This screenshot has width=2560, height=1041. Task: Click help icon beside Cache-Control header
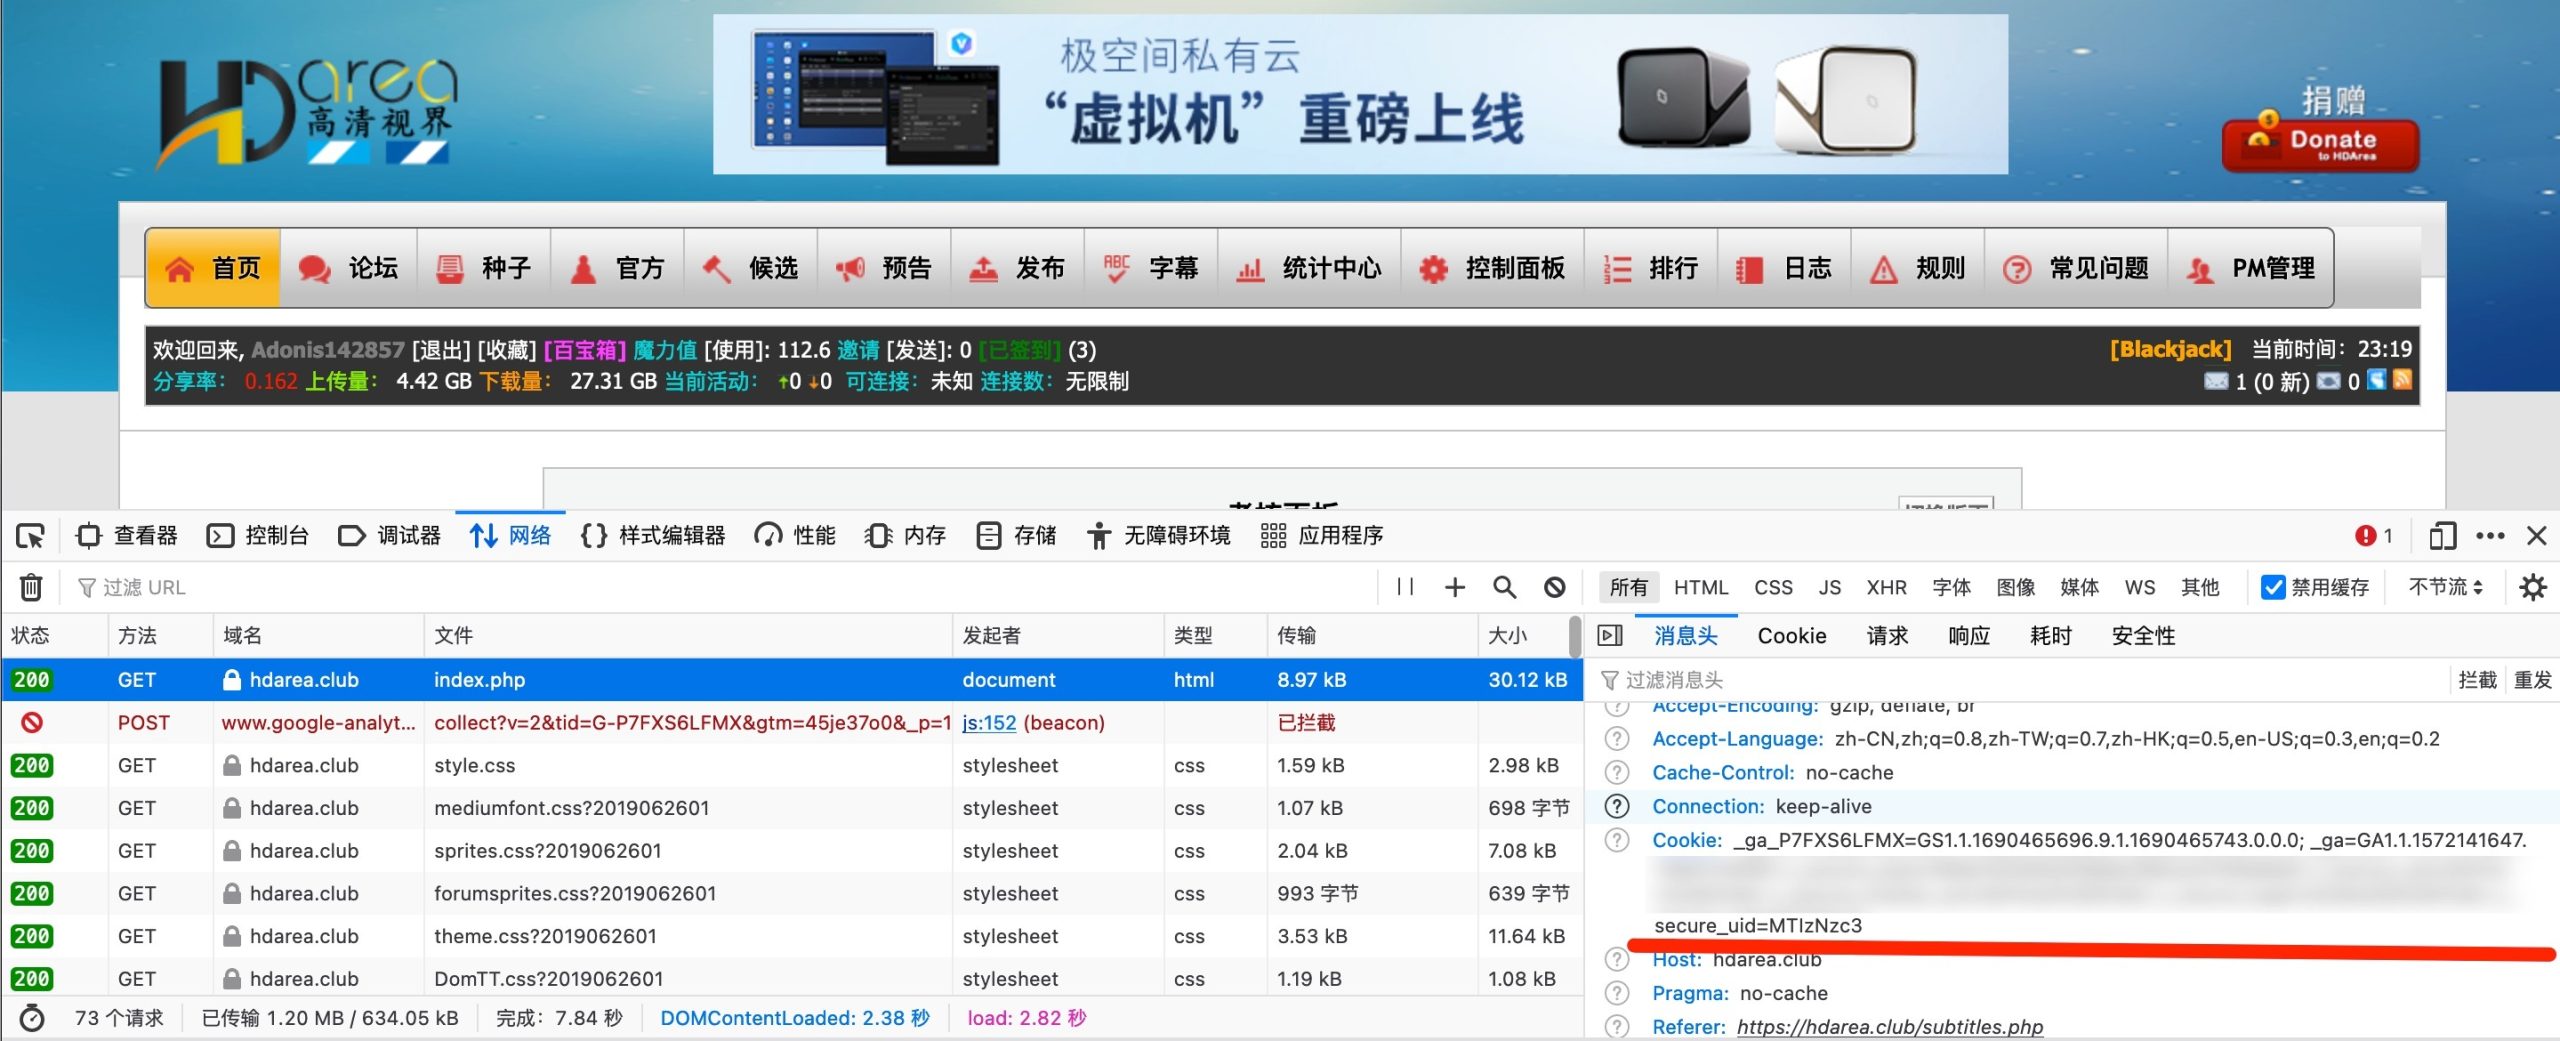coord(1617,773)
